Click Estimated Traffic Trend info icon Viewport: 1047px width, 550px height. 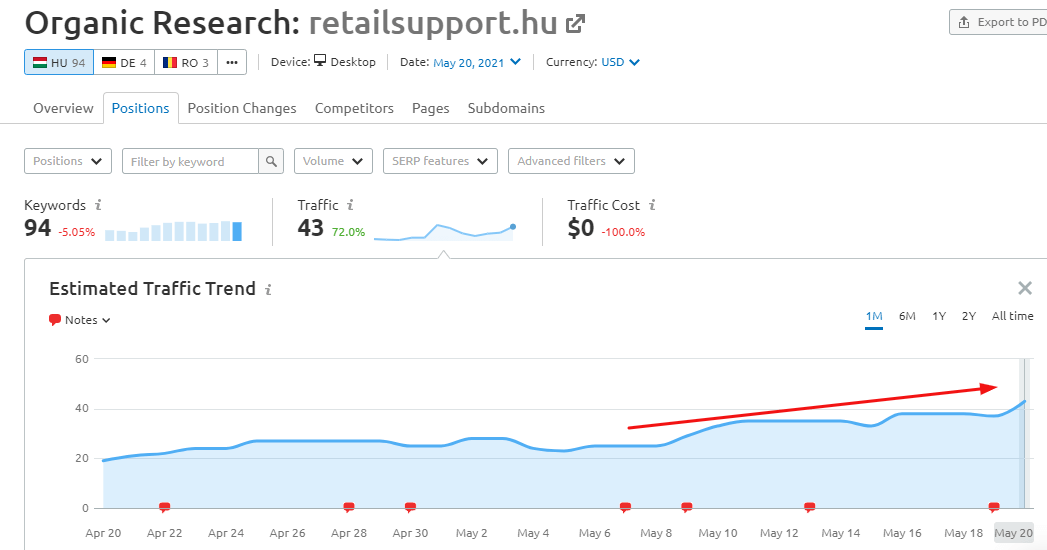268,290
